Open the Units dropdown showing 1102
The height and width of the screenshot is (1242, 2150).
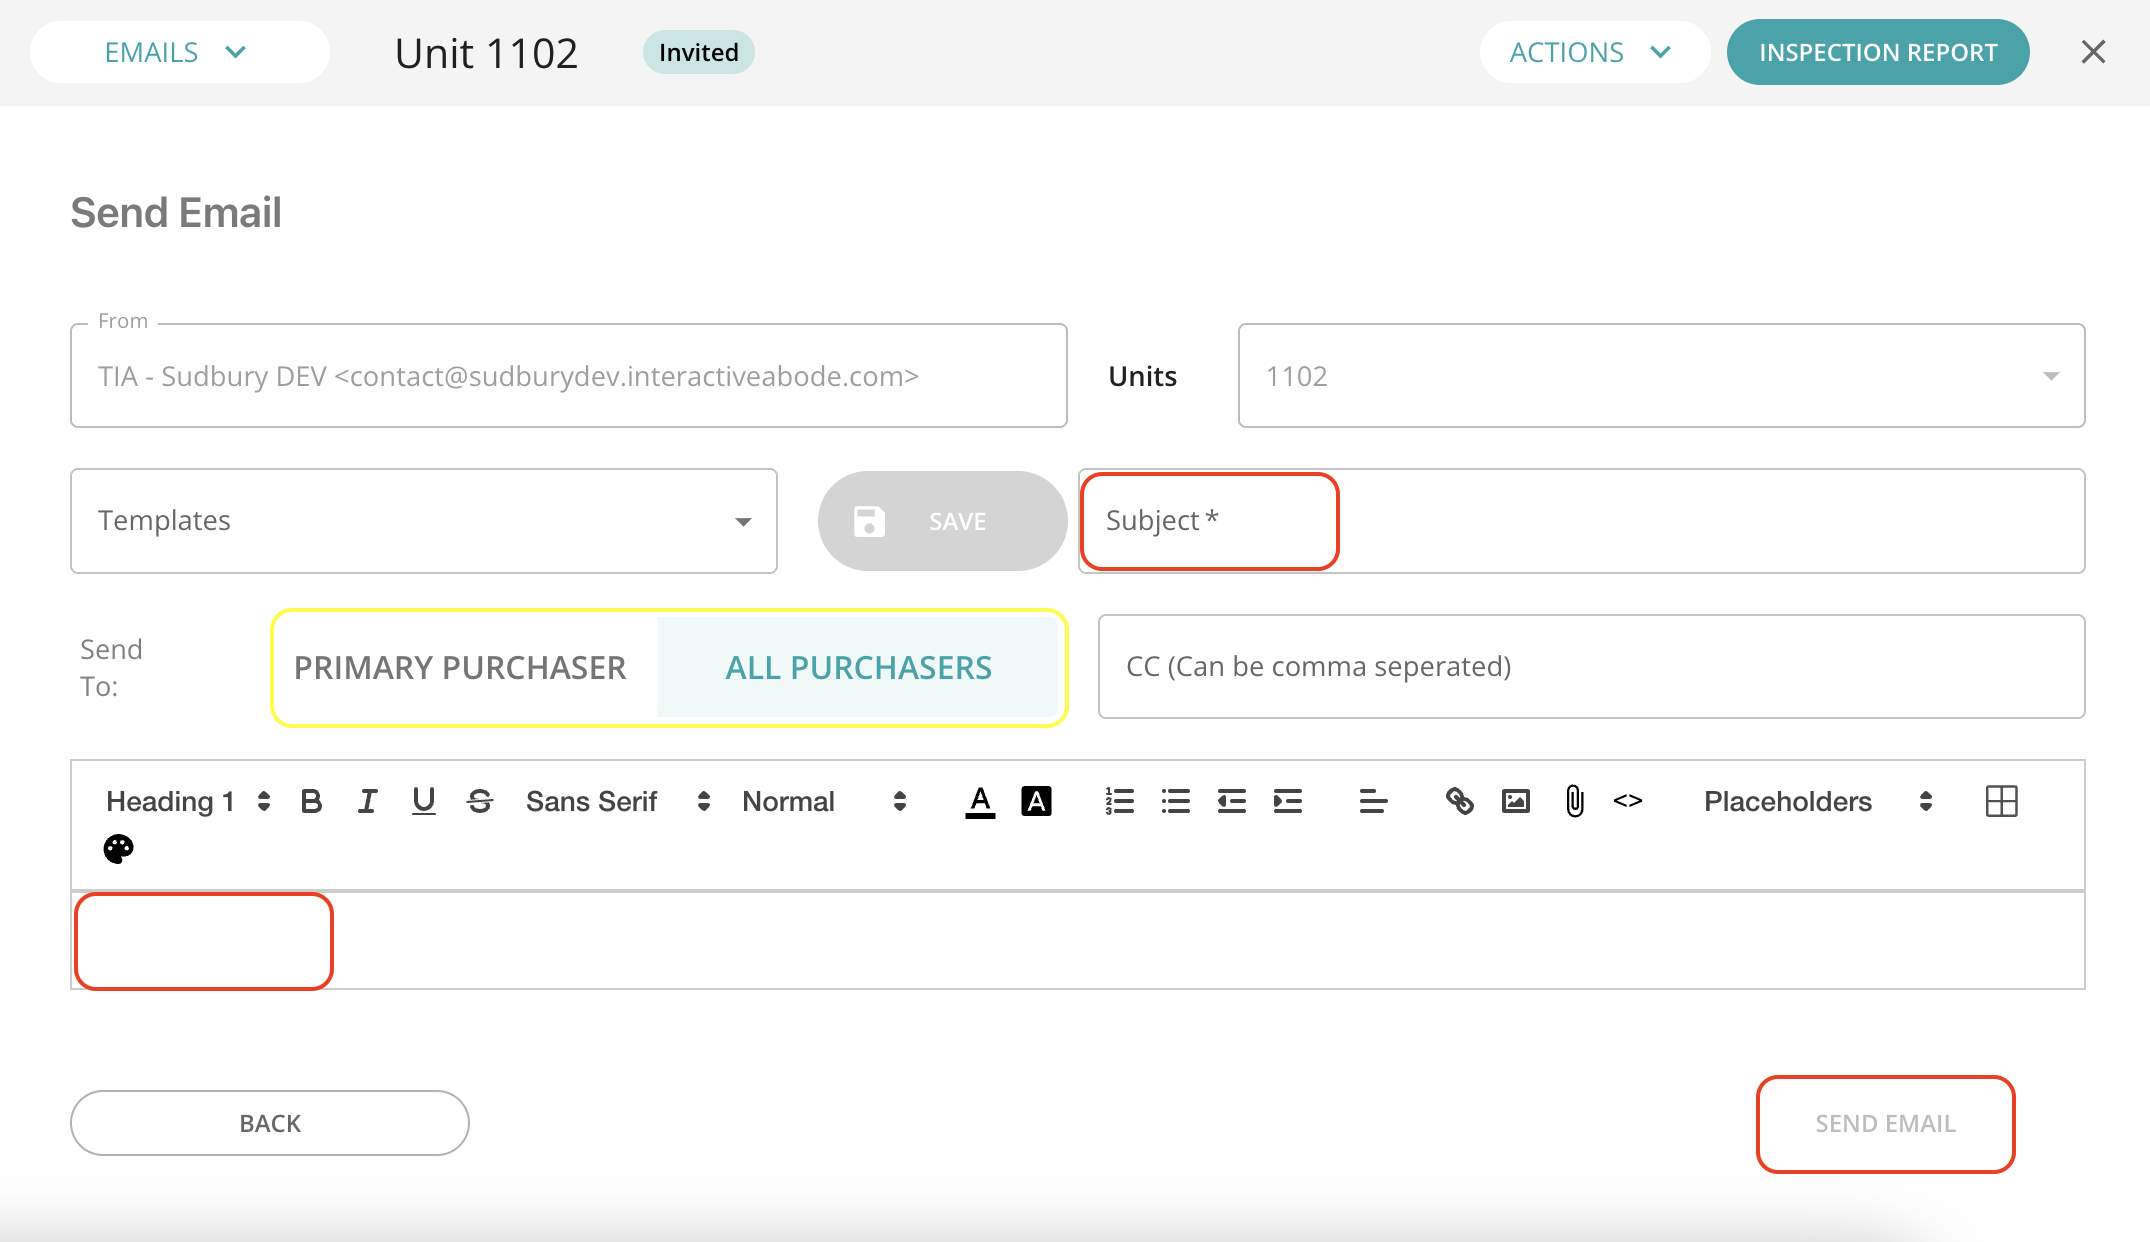click(1661, 376)
